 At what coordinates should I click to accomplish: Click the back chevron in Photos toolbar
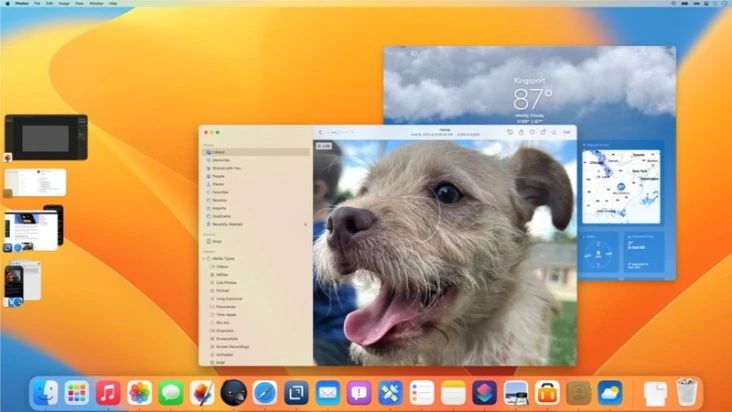click(321, 132)
